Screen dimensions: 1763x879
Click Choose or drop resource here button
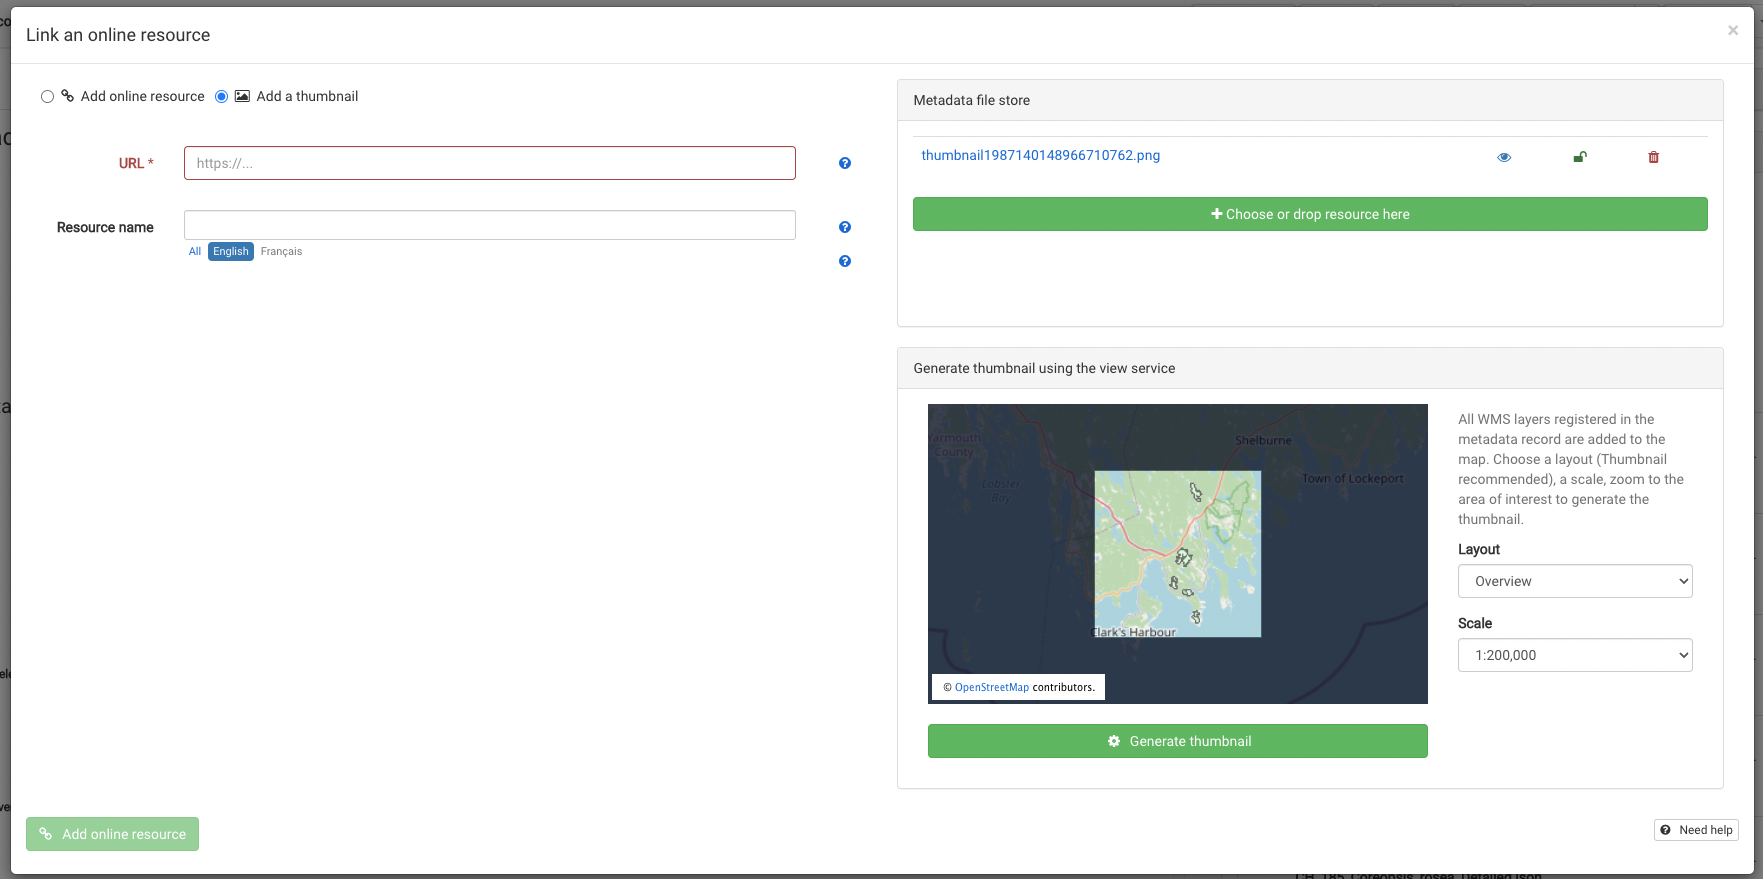point(1310,214)
